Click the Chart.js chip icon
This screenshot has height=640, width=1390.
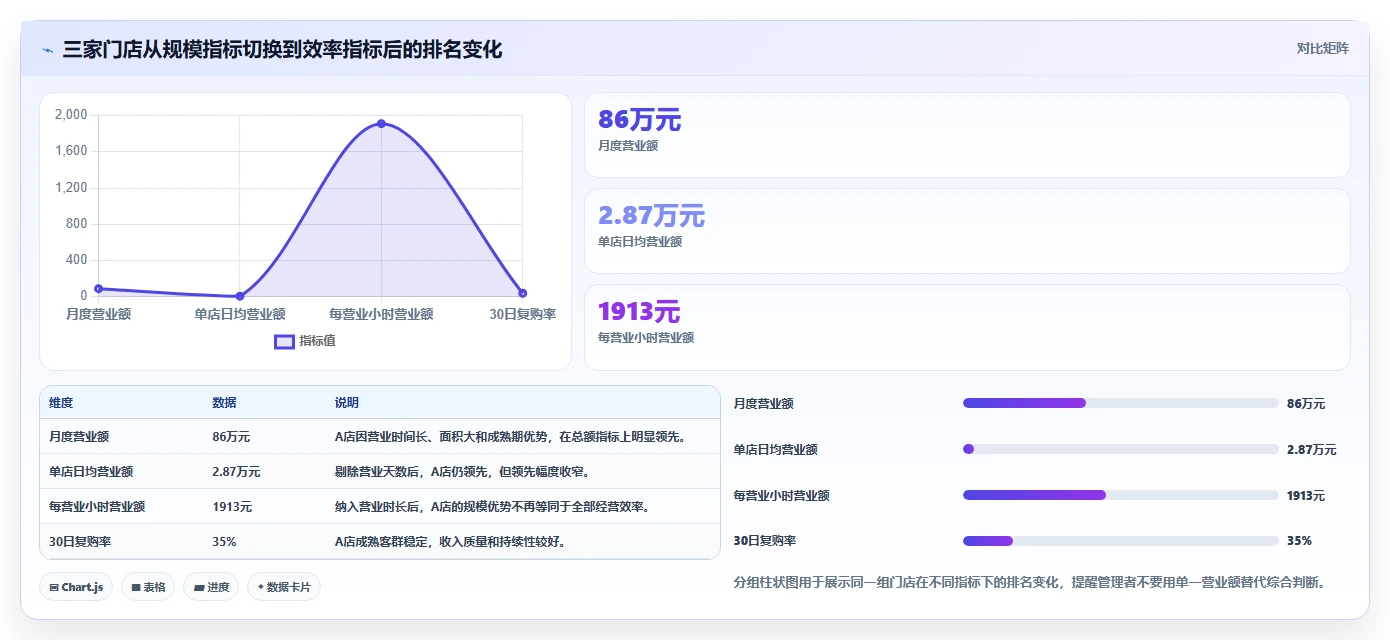click(x=53, y=588)
